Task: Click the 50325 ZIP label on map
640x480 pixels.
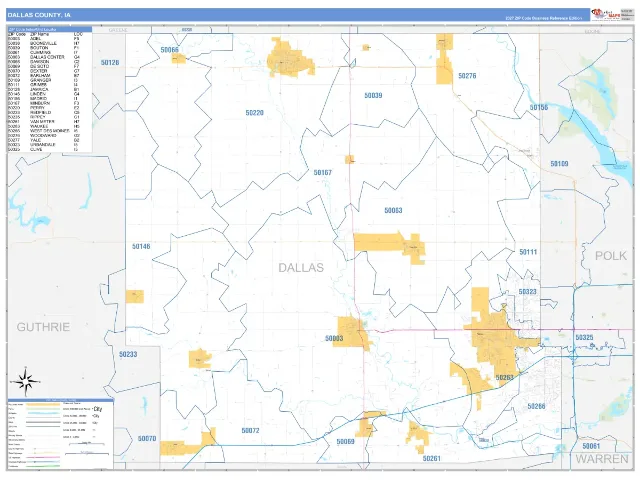Action: pyautogui.click(x=584, y=338)
